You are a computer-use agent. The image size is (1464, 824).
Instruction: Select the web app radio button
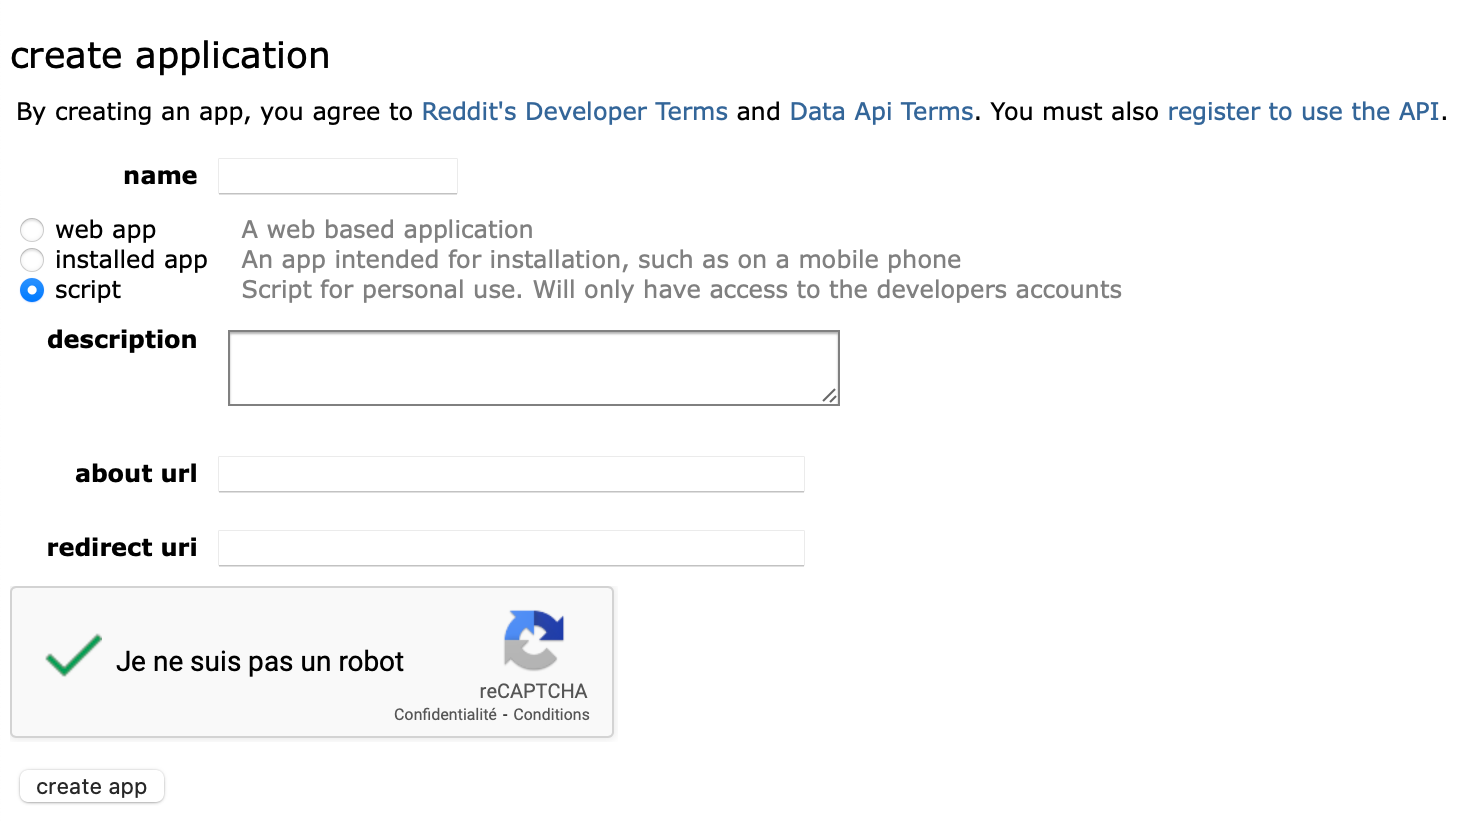[32, 230]
